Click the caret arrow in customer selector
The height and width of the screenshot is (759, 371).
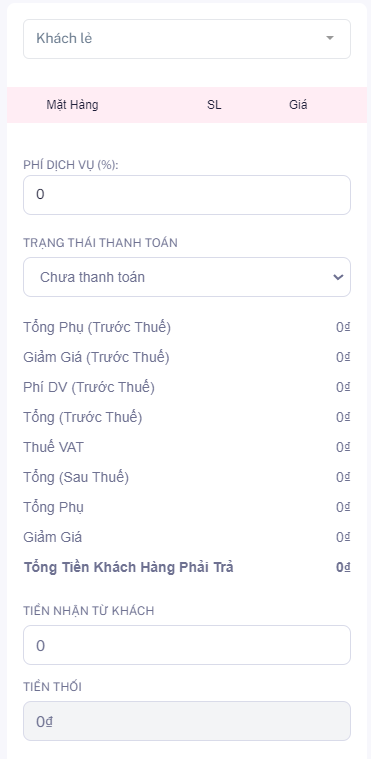[x=330, y=38]
